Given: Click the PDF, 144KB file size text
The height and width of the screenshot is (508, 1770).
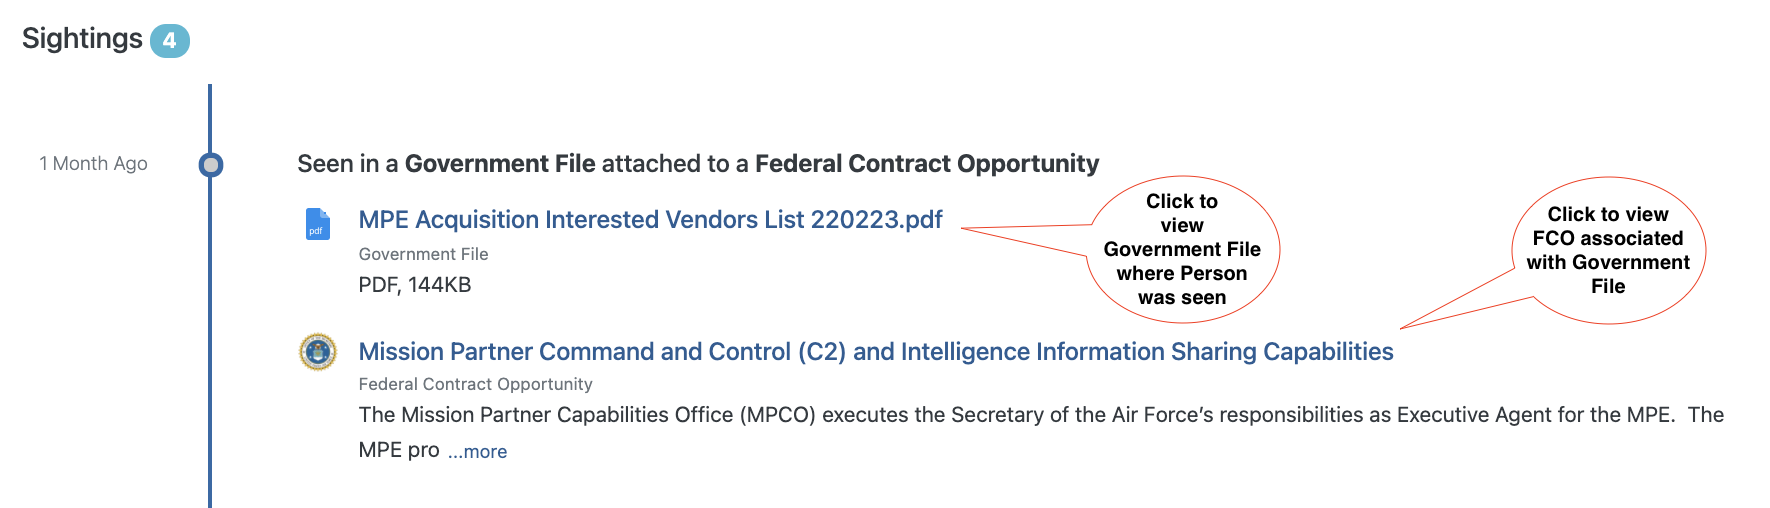Looking at the screenshot, I should [x=415, y=285].
